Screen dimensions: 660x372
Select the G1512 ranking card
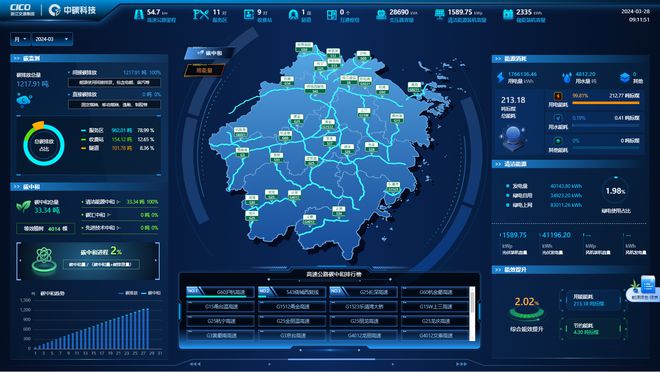tap(292, 307)
